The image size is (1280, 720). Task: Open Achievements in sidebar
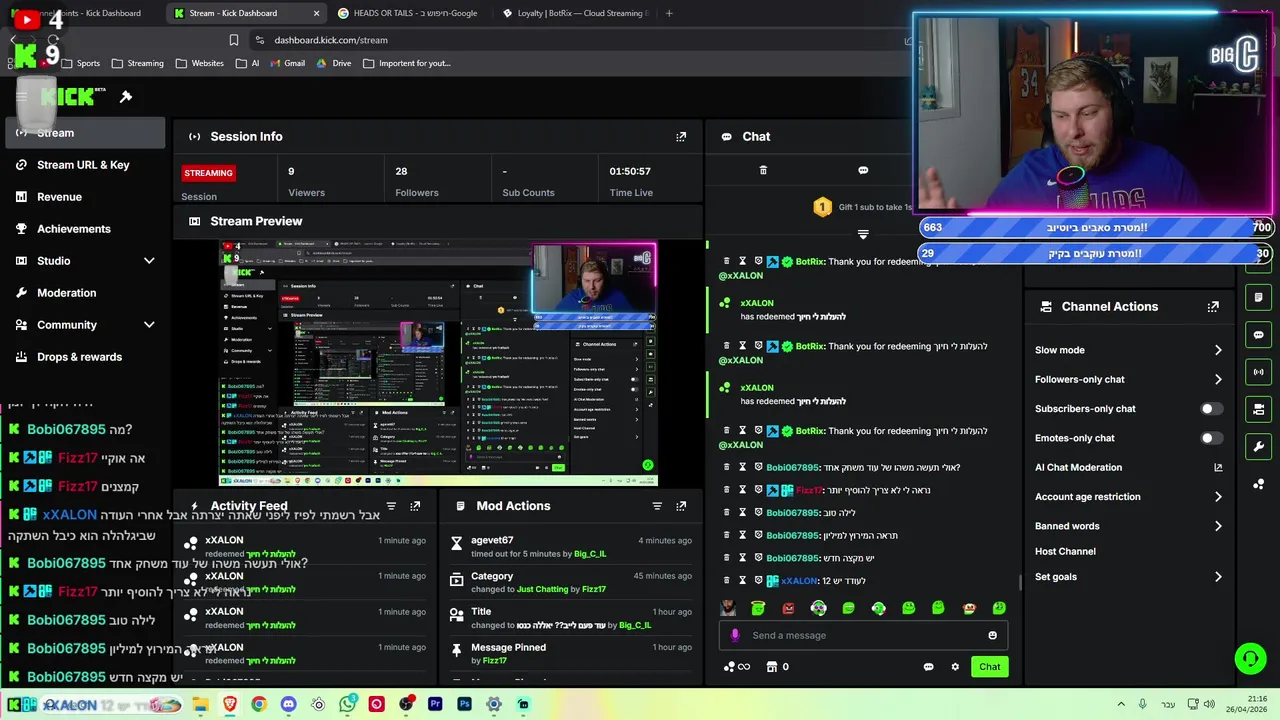pyautogui.click(x=84, y=229)
